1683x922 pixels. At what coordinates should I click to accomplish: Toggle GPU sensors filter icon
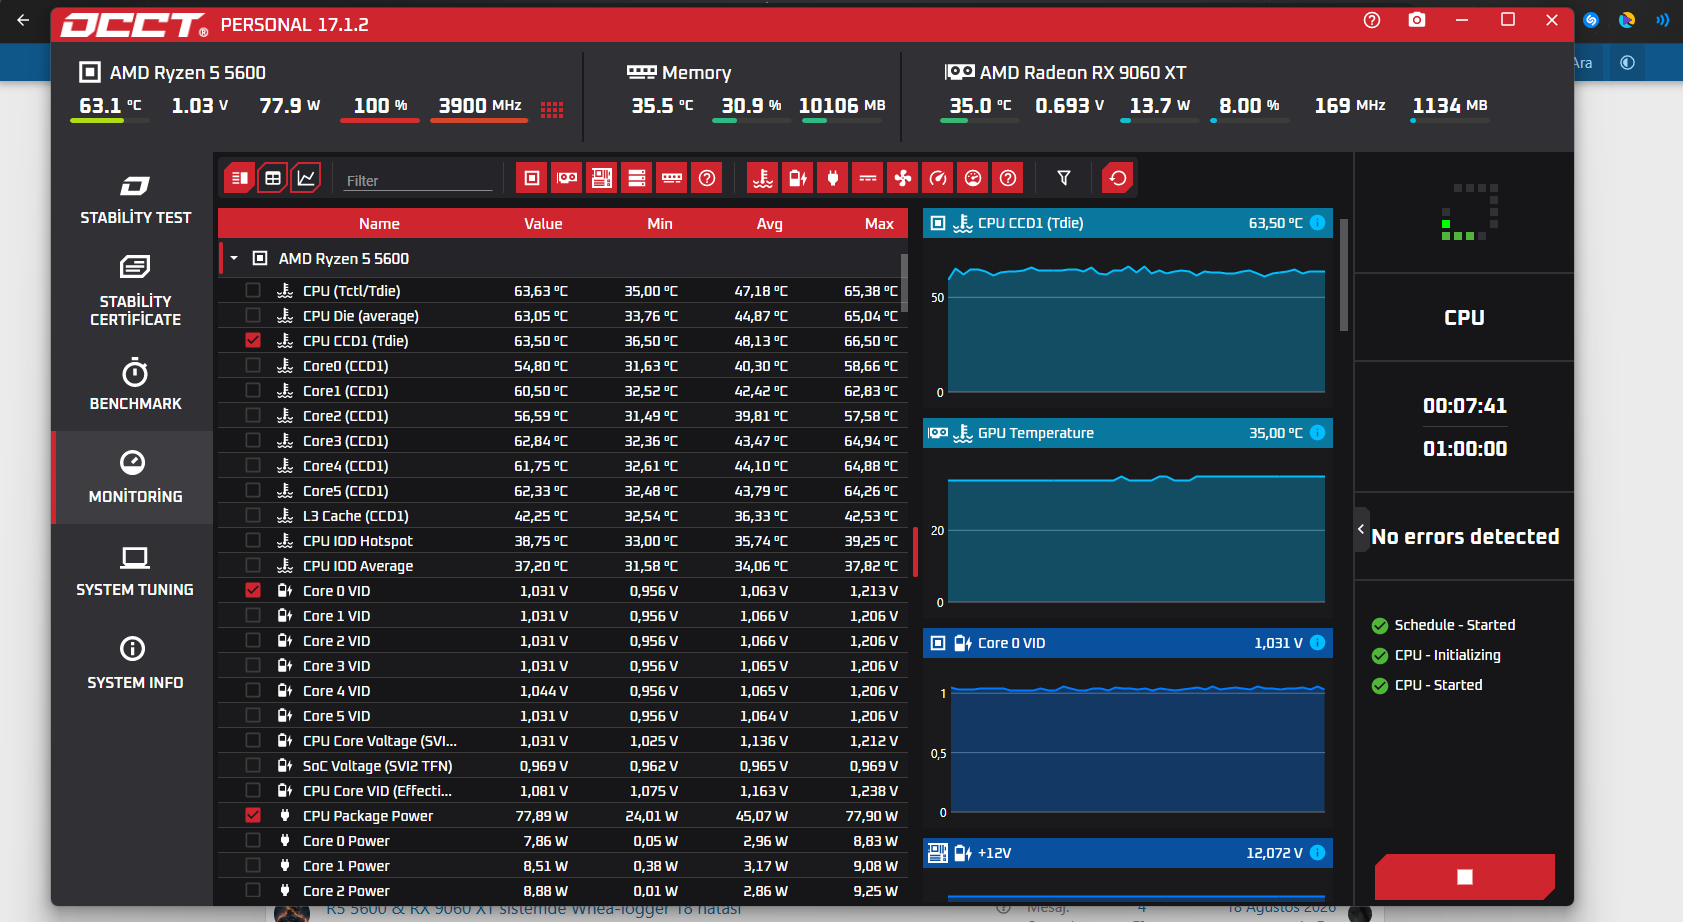pyautogui.click(x=567, y=178)
